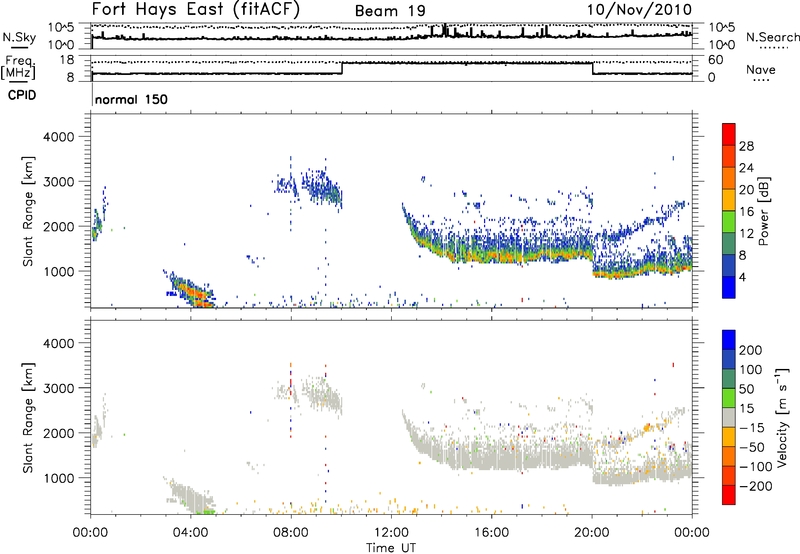The width and height of the screenshot is (800, 554).
Task: Click the '04:00' time tick label
Action: 191,533
